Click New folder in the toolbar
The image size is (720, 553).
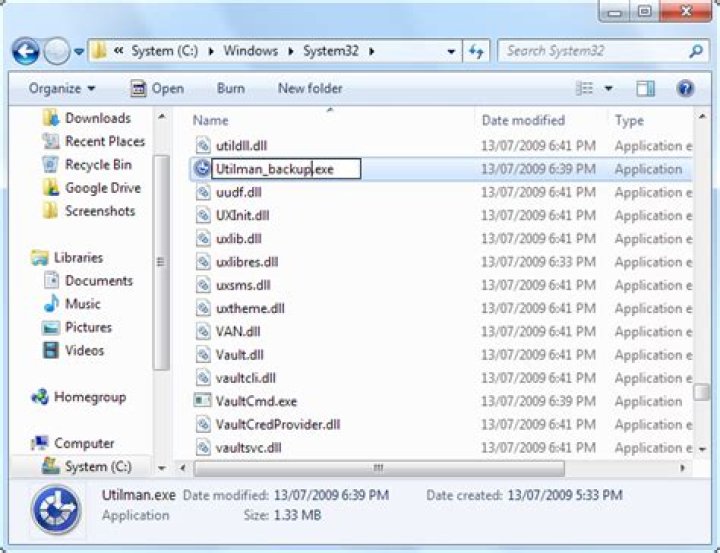310,88
